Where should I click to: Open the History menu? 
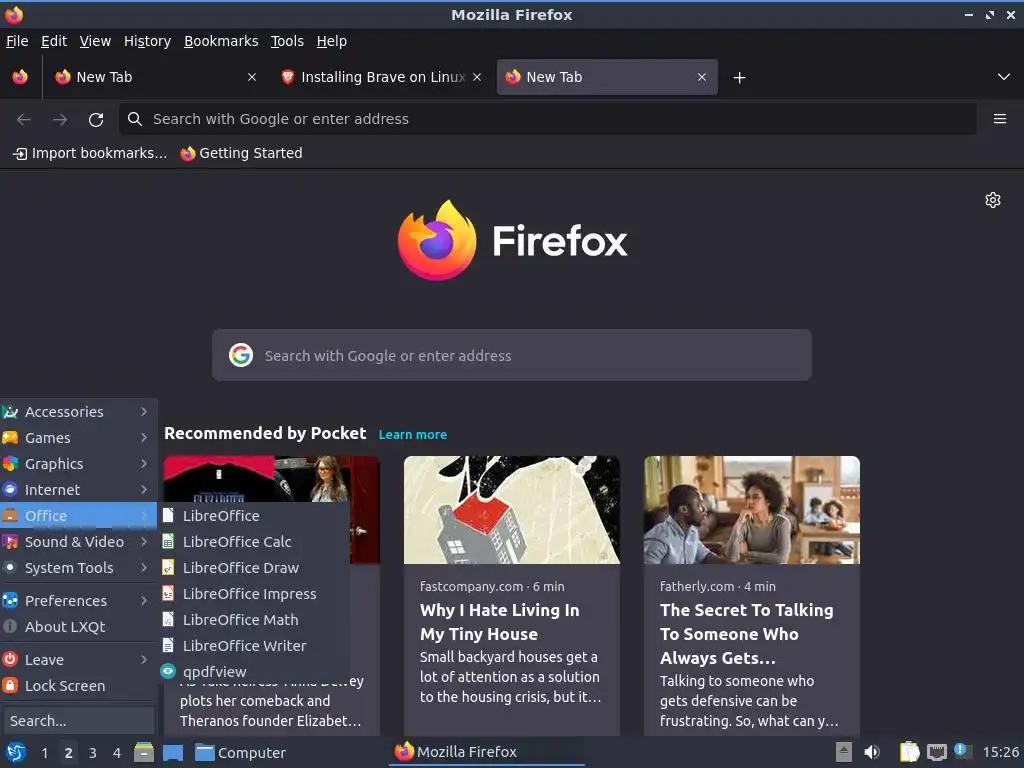pos(147,41)
